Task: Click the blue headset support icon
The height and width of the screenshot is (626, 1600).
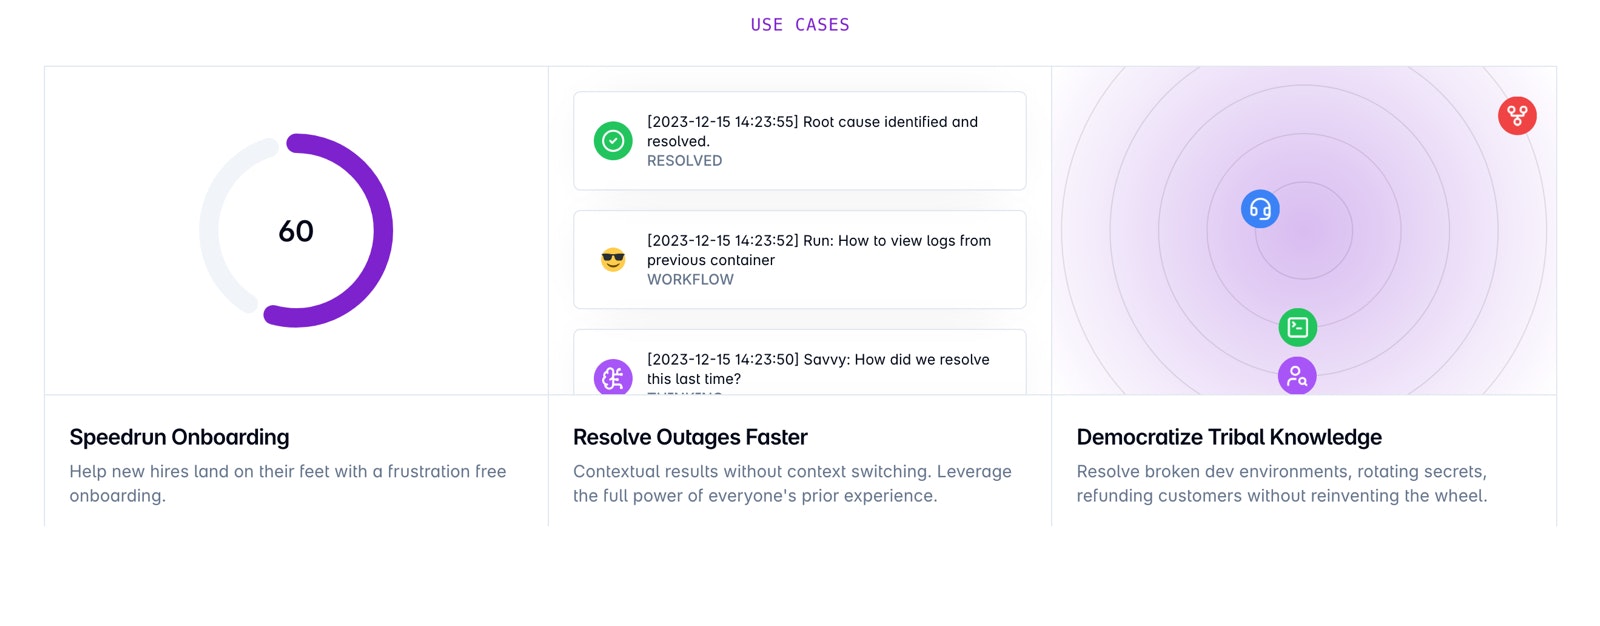Action: (x=1260, y=209)
